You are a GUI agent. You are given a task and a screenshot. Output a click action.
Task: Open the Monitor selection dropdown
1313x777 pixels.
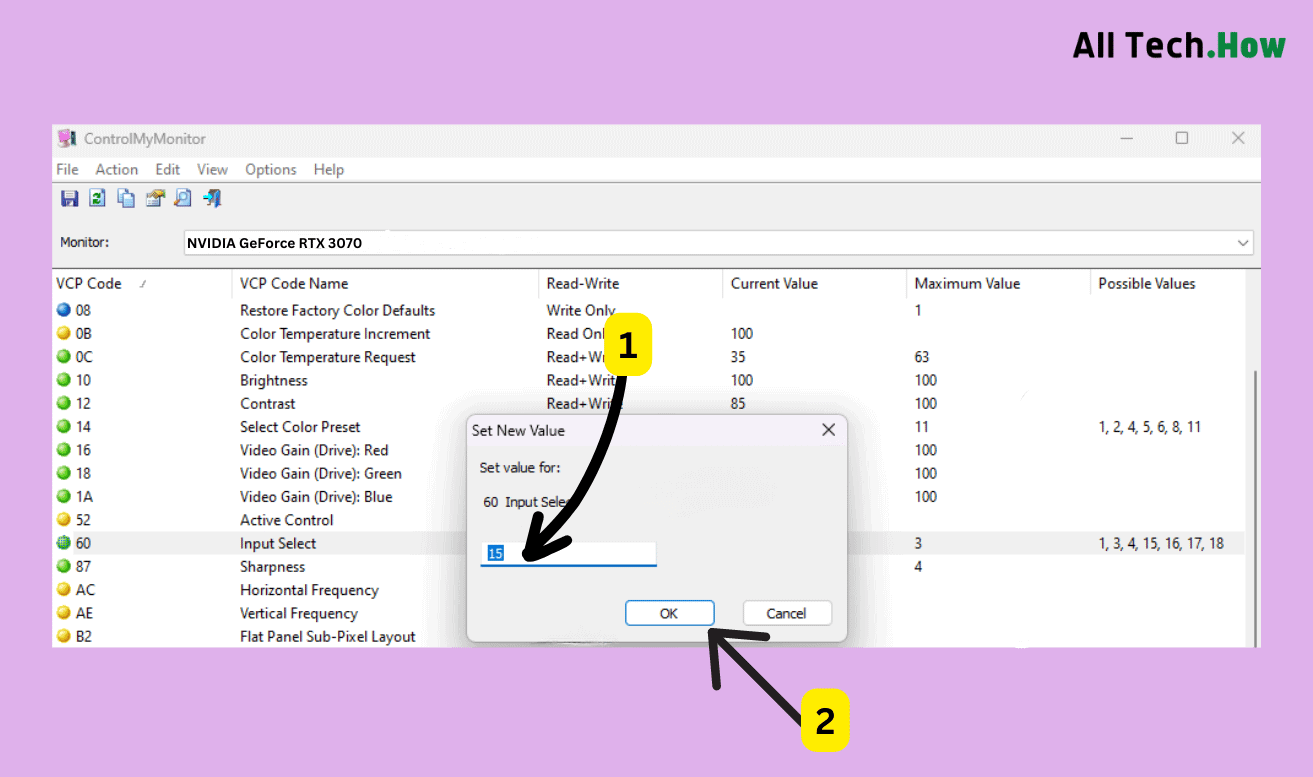click(1243, 242)
